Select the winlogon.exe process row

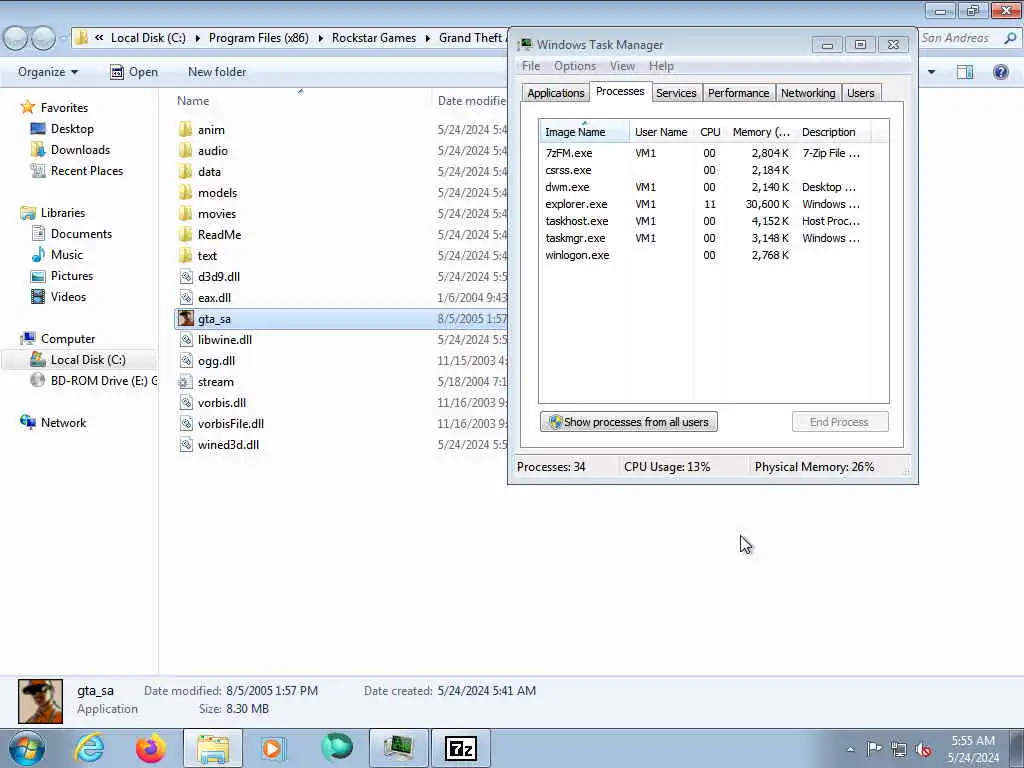click(x=704, y=255)
